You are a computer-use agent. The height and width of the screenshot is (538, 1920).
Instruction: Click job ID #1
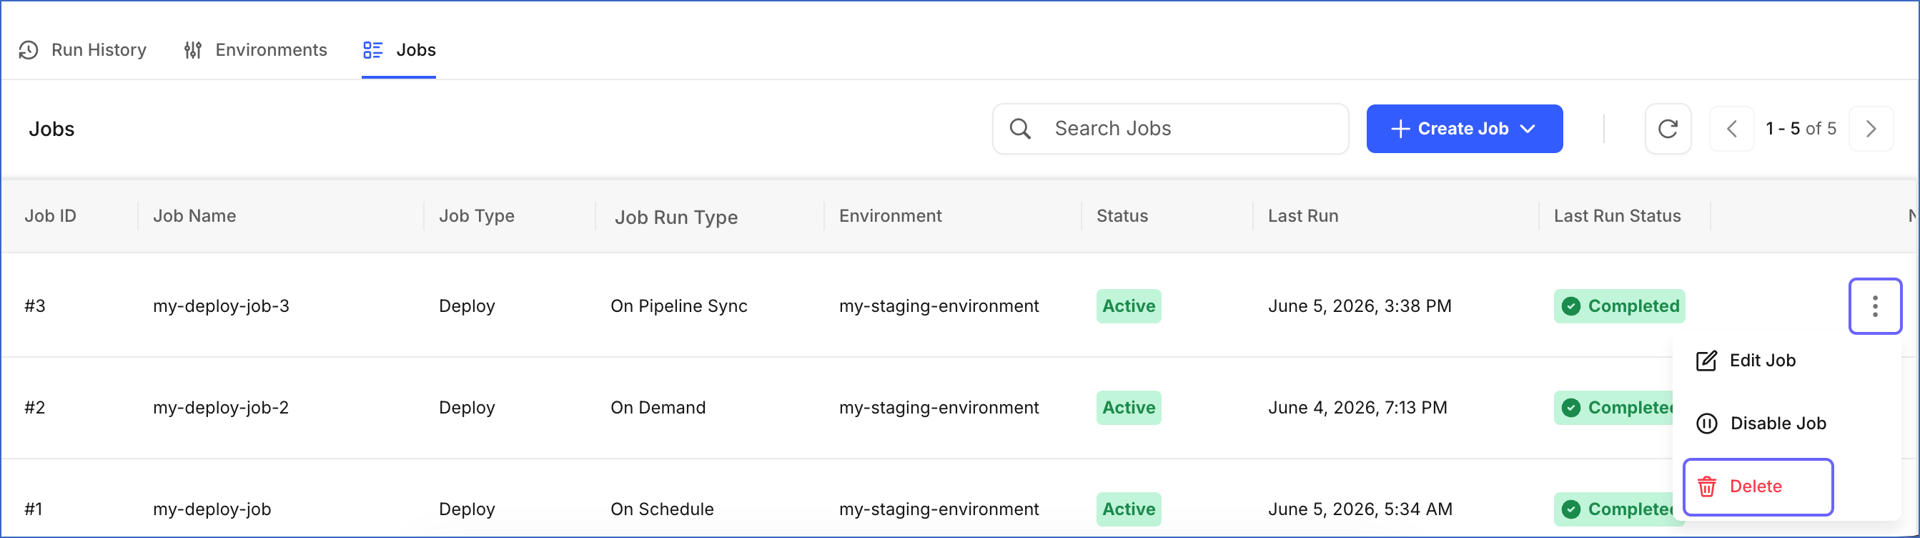34,509
